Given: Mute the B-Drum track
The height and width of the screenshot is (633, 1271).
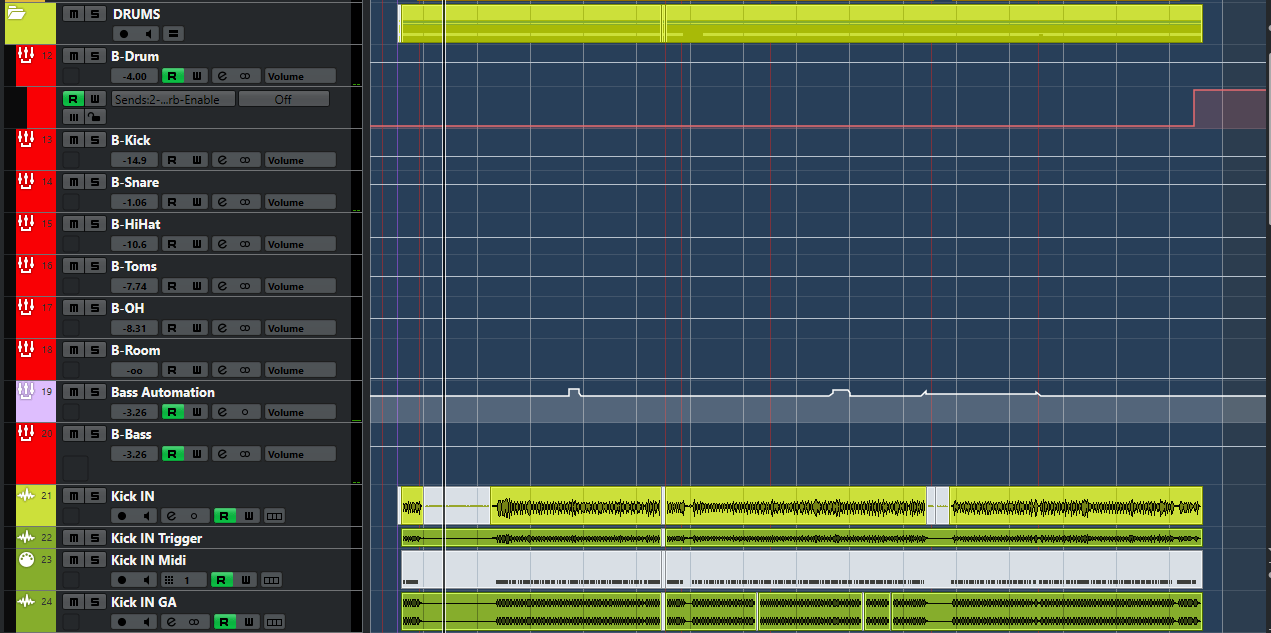Looking at the screenshot, I should [x=72, y=56].
